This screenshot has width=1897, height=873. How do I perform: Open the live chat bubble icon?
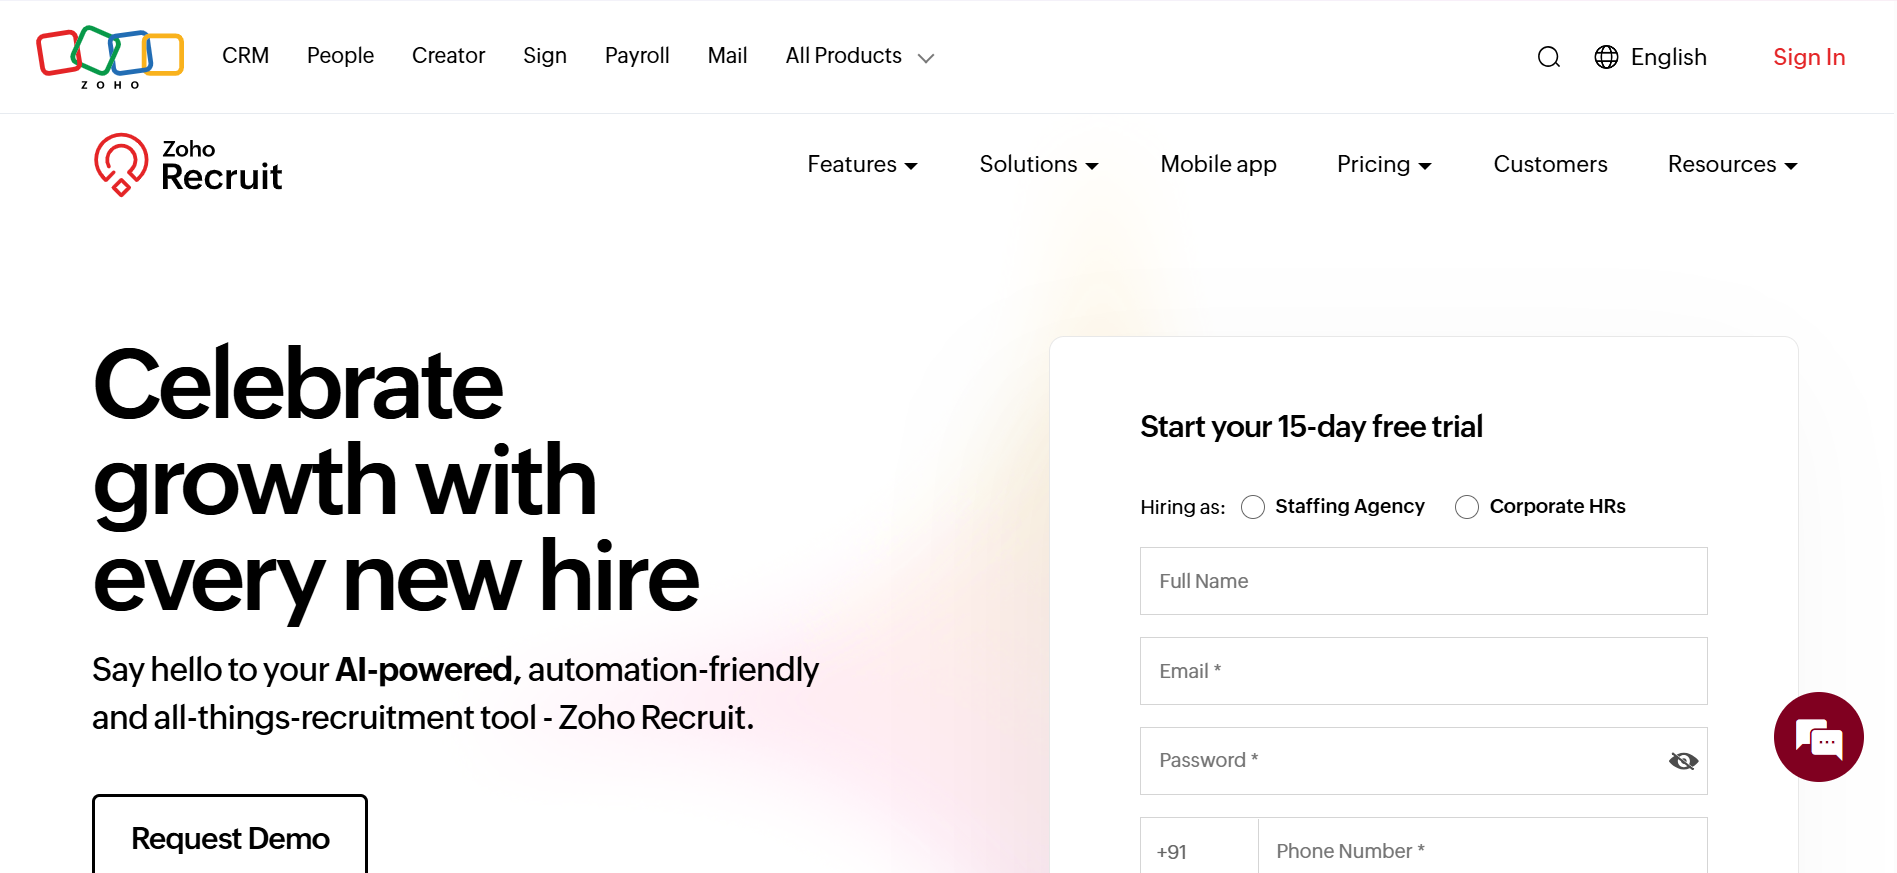click(1818, 737)
